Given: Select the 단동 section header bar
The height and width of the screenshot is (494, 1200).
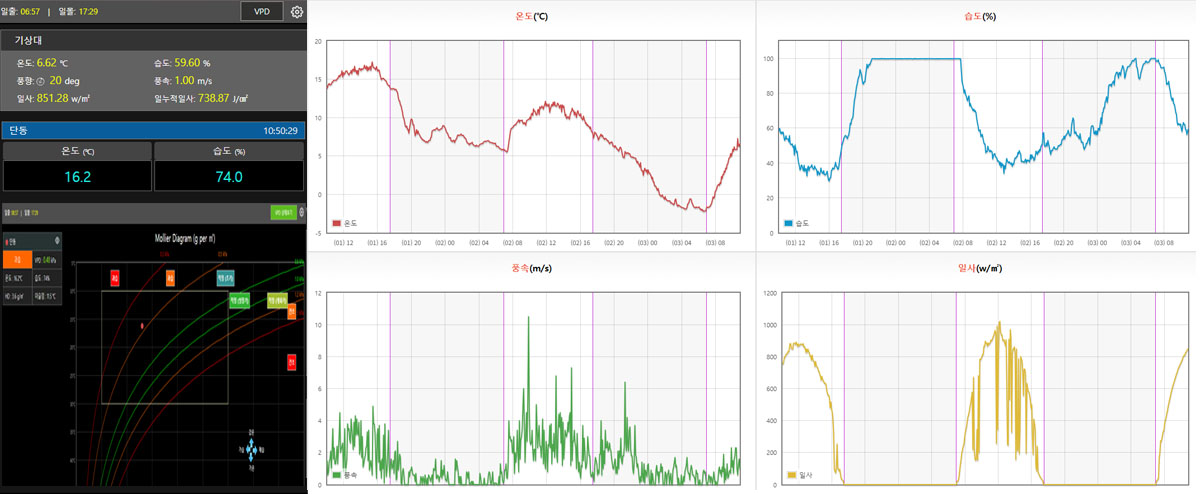Looking at the screenshot, I should point(153,130).
